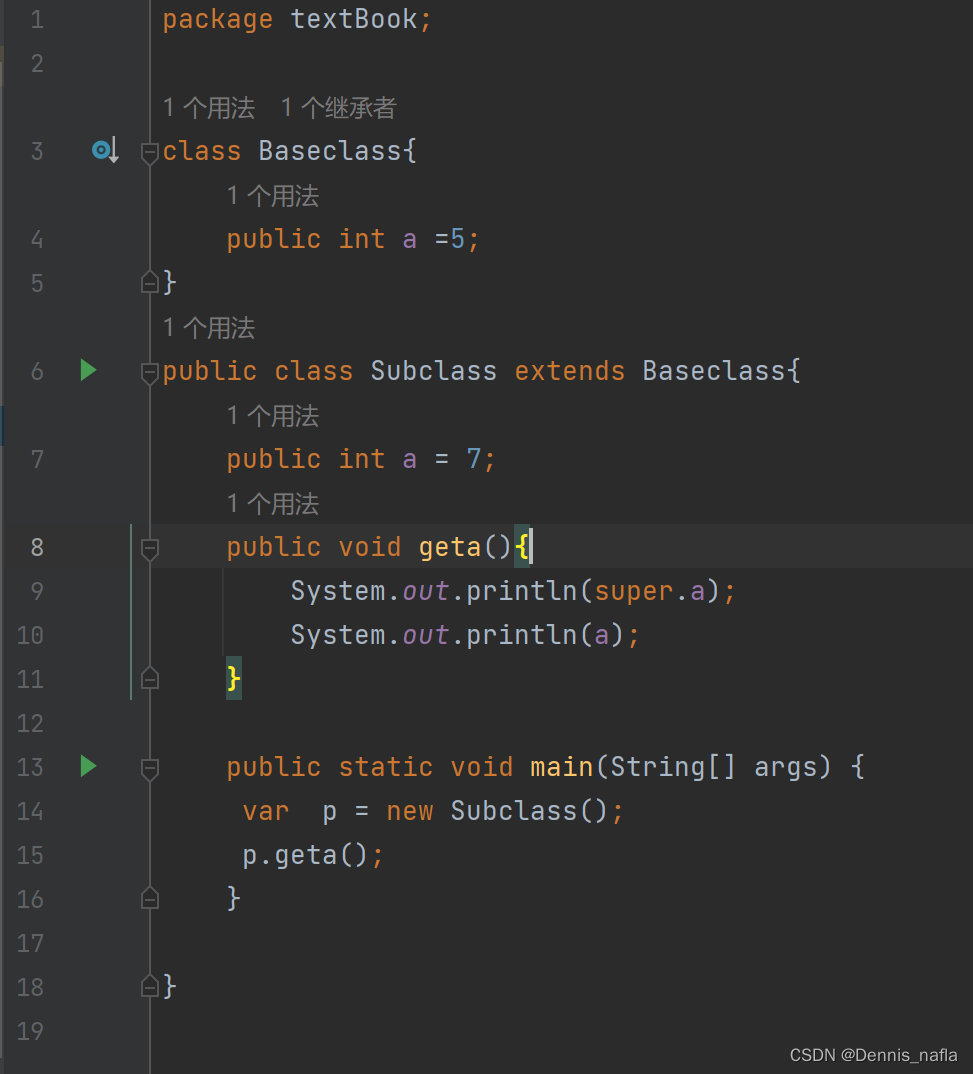Screen dimensions: 973x1074
Task: Click line number 19 in the gutter
Action: 30,1031
